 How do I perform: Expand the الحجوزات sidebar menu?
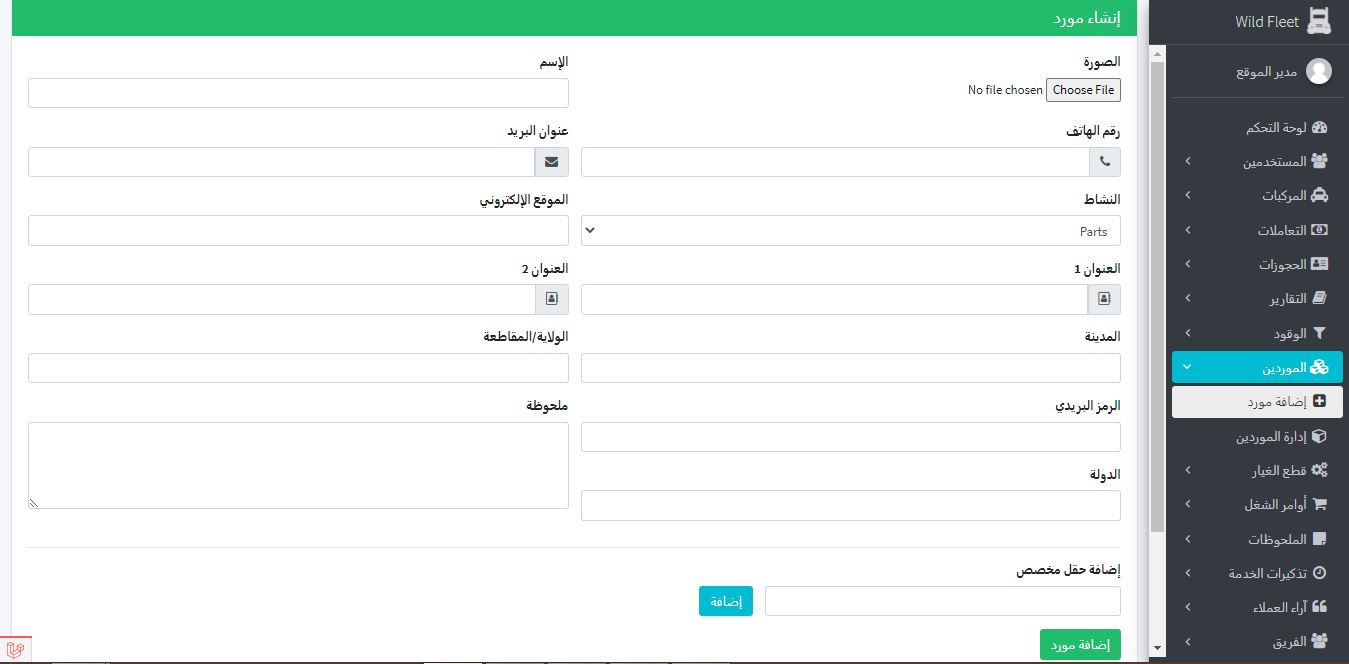click(x=1257, y=265)
